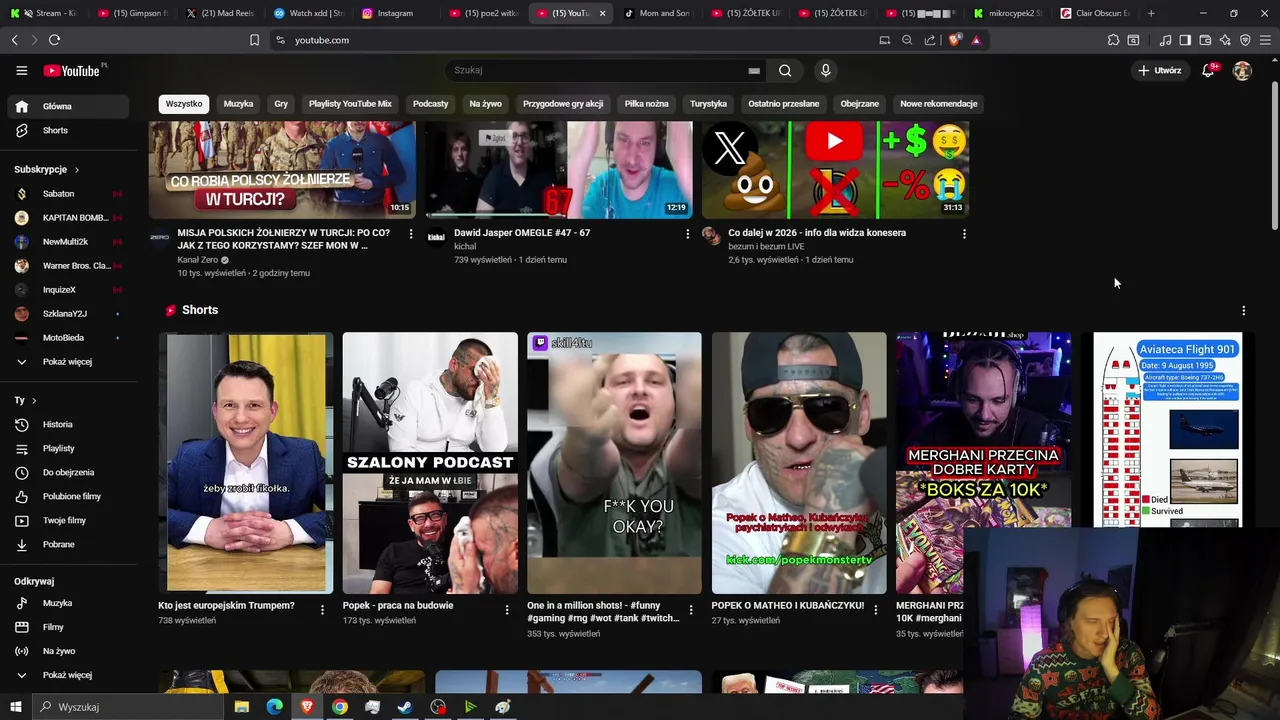Viewport: 1280px width, 720px height.
Task: Open Polubione filmy liked videos
Action: (x=68, y=496)
